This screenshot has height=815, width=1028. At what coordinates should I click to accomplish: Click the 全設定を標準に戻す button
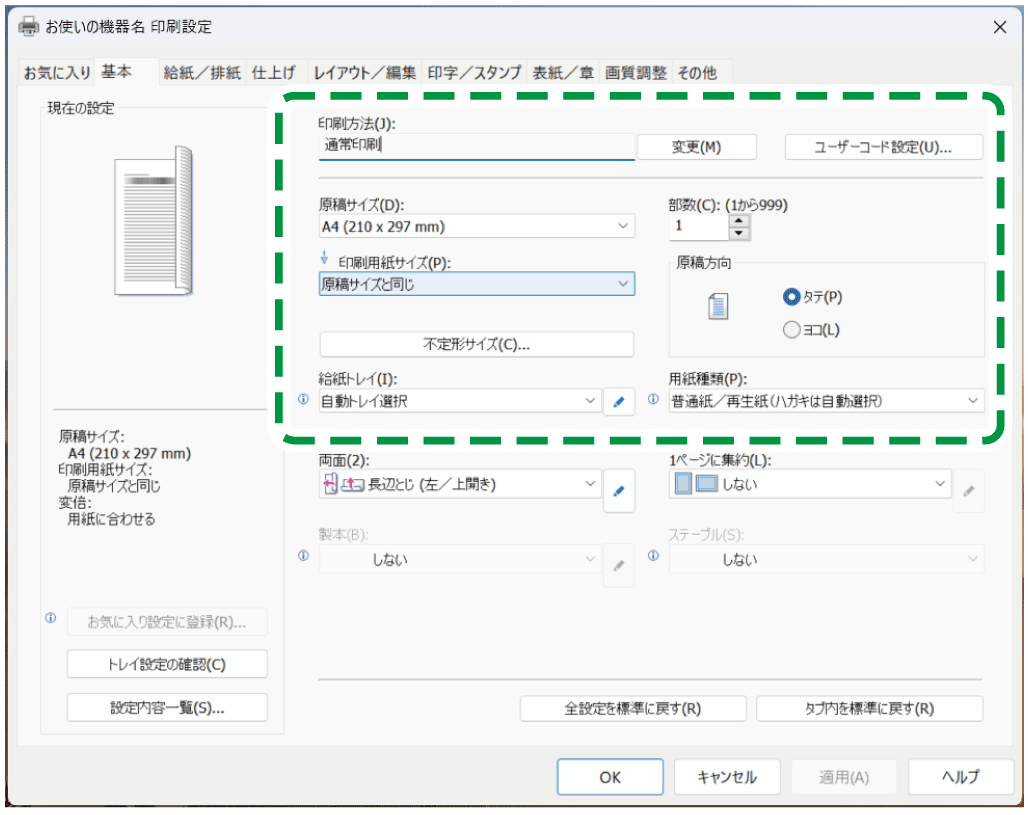coord(633,708)
